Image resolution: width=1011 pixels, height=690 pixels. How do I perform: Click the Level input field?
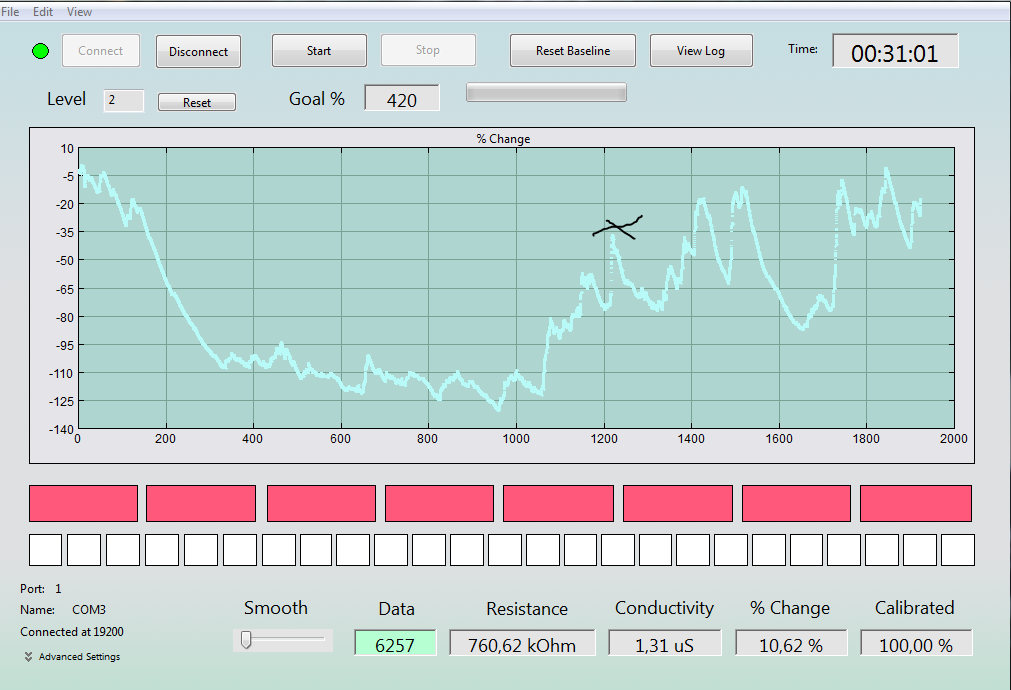pos(124,101)
